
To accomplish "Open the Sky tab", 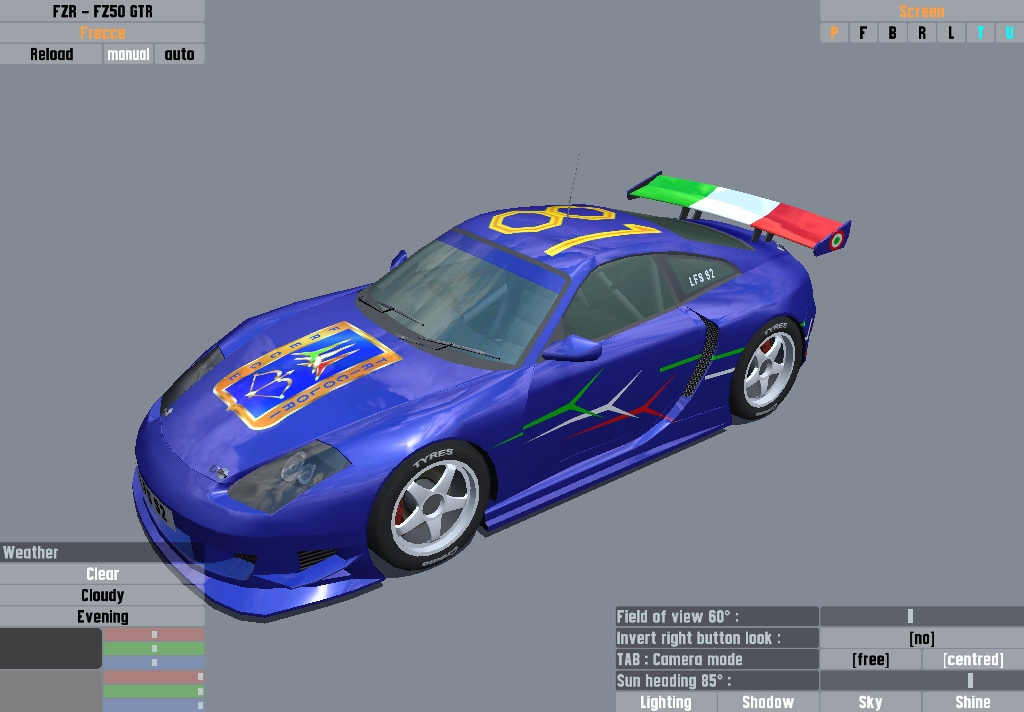I will [x=871, y=702].
